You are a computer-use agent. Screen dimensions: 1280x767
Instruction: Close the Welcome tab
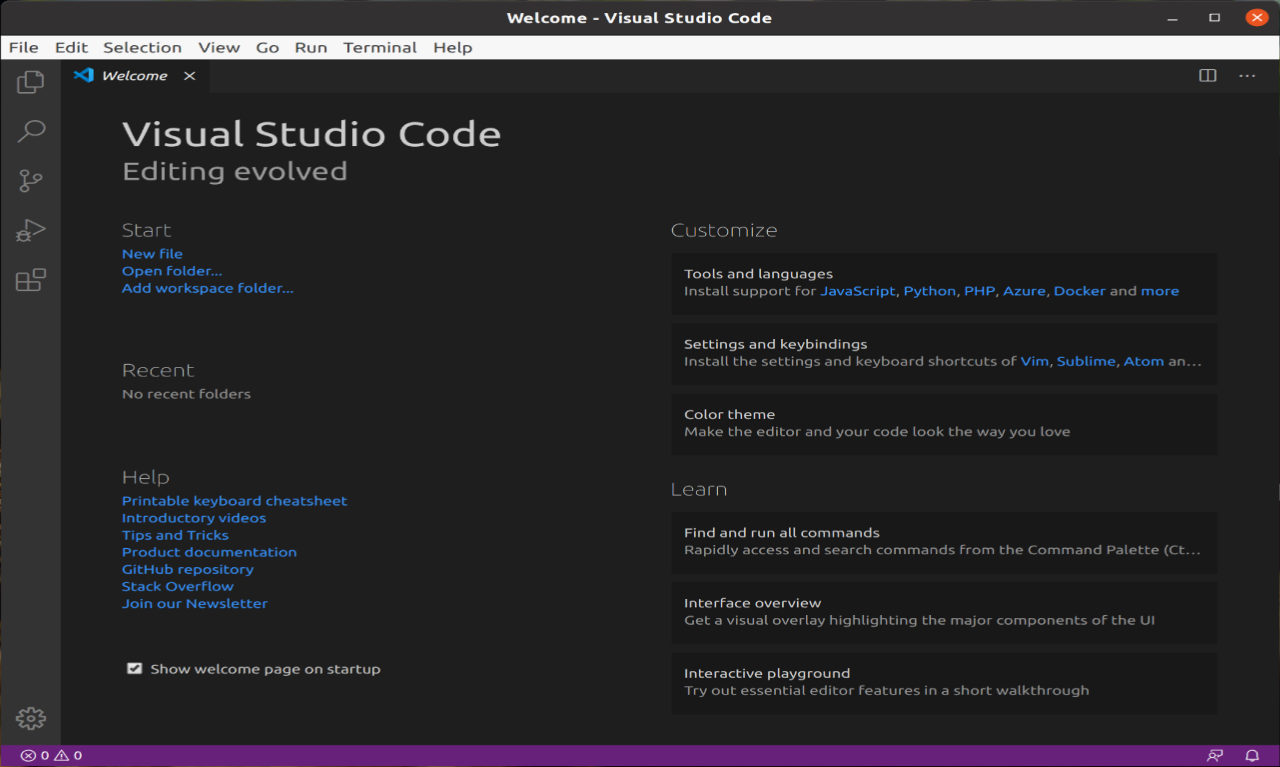(189, 76)
